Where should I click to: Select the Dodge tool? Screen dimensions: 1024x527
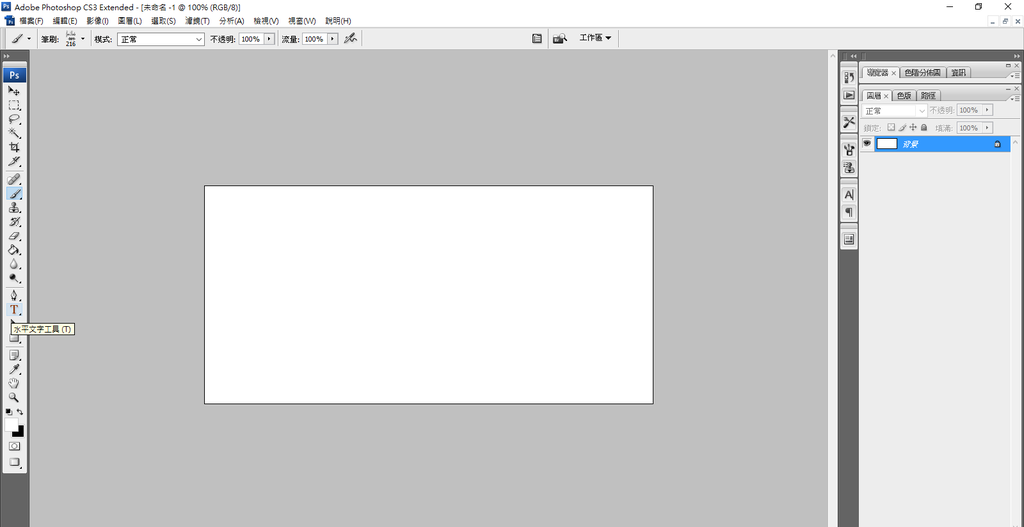tap(14, 279)
